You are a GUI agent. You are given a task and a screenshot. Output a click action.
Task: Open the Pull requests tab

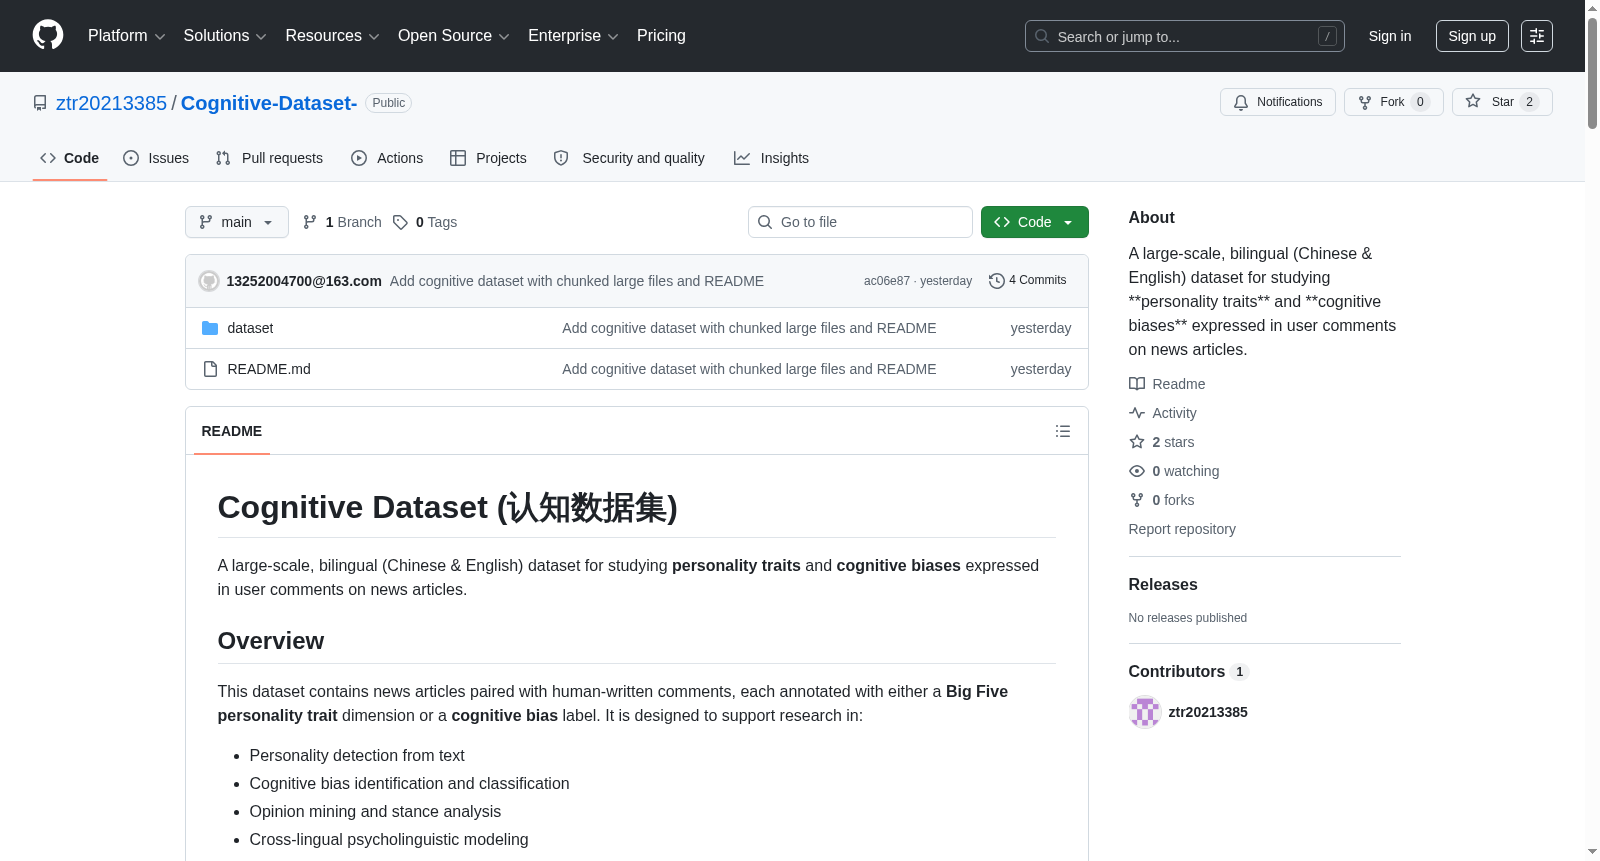tap(269, 158)
